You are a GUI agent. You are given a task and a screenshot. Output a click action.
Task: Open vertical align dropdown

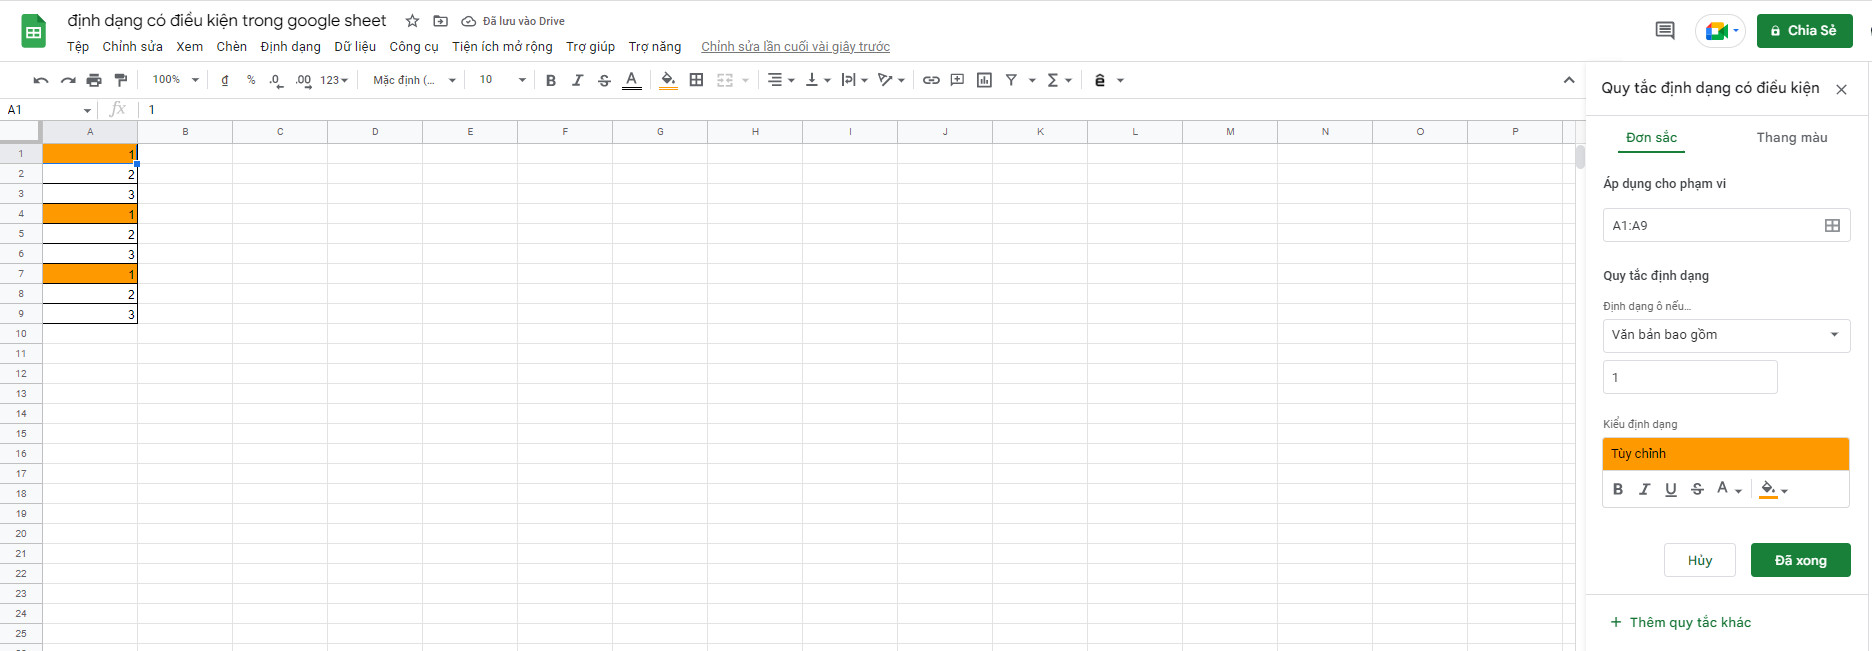[x=818, y=80]
